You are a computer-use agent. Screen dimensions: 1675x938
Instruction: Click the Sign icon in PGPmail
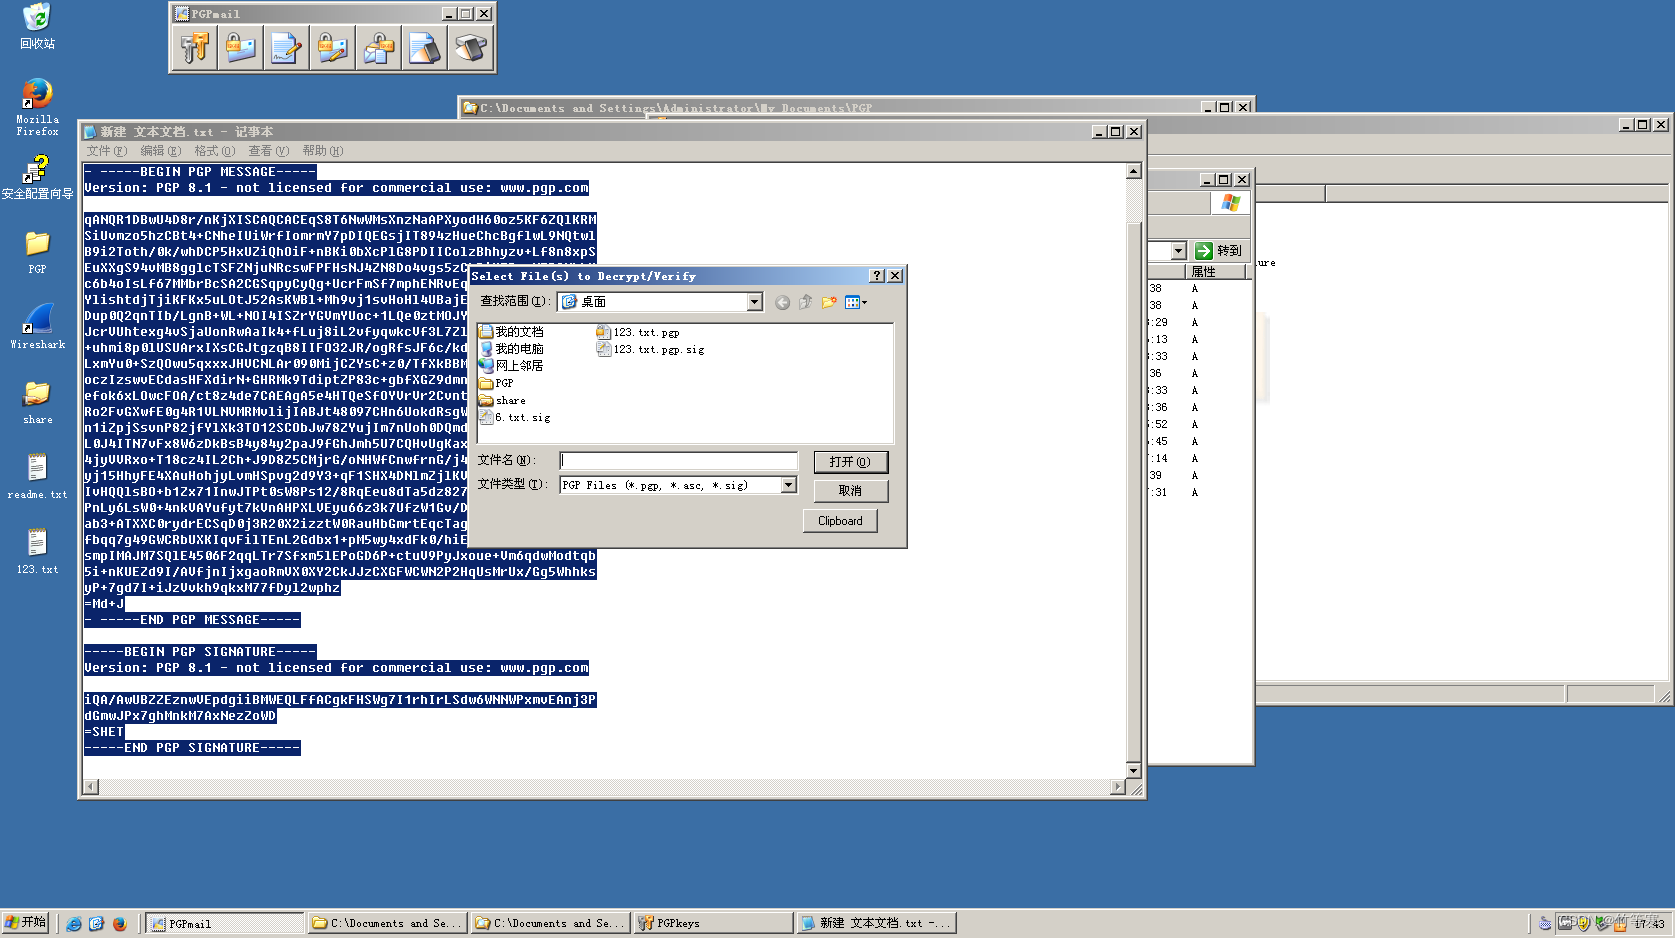287,47
